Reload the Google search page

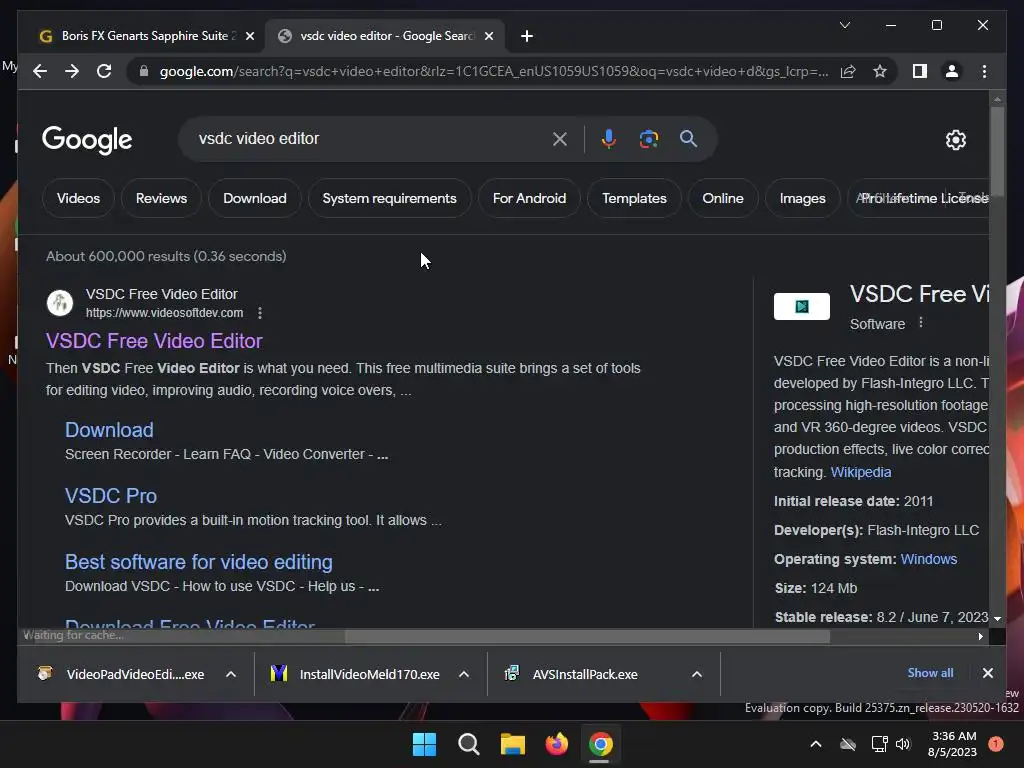pyautogui.click(x=104, y=71)
